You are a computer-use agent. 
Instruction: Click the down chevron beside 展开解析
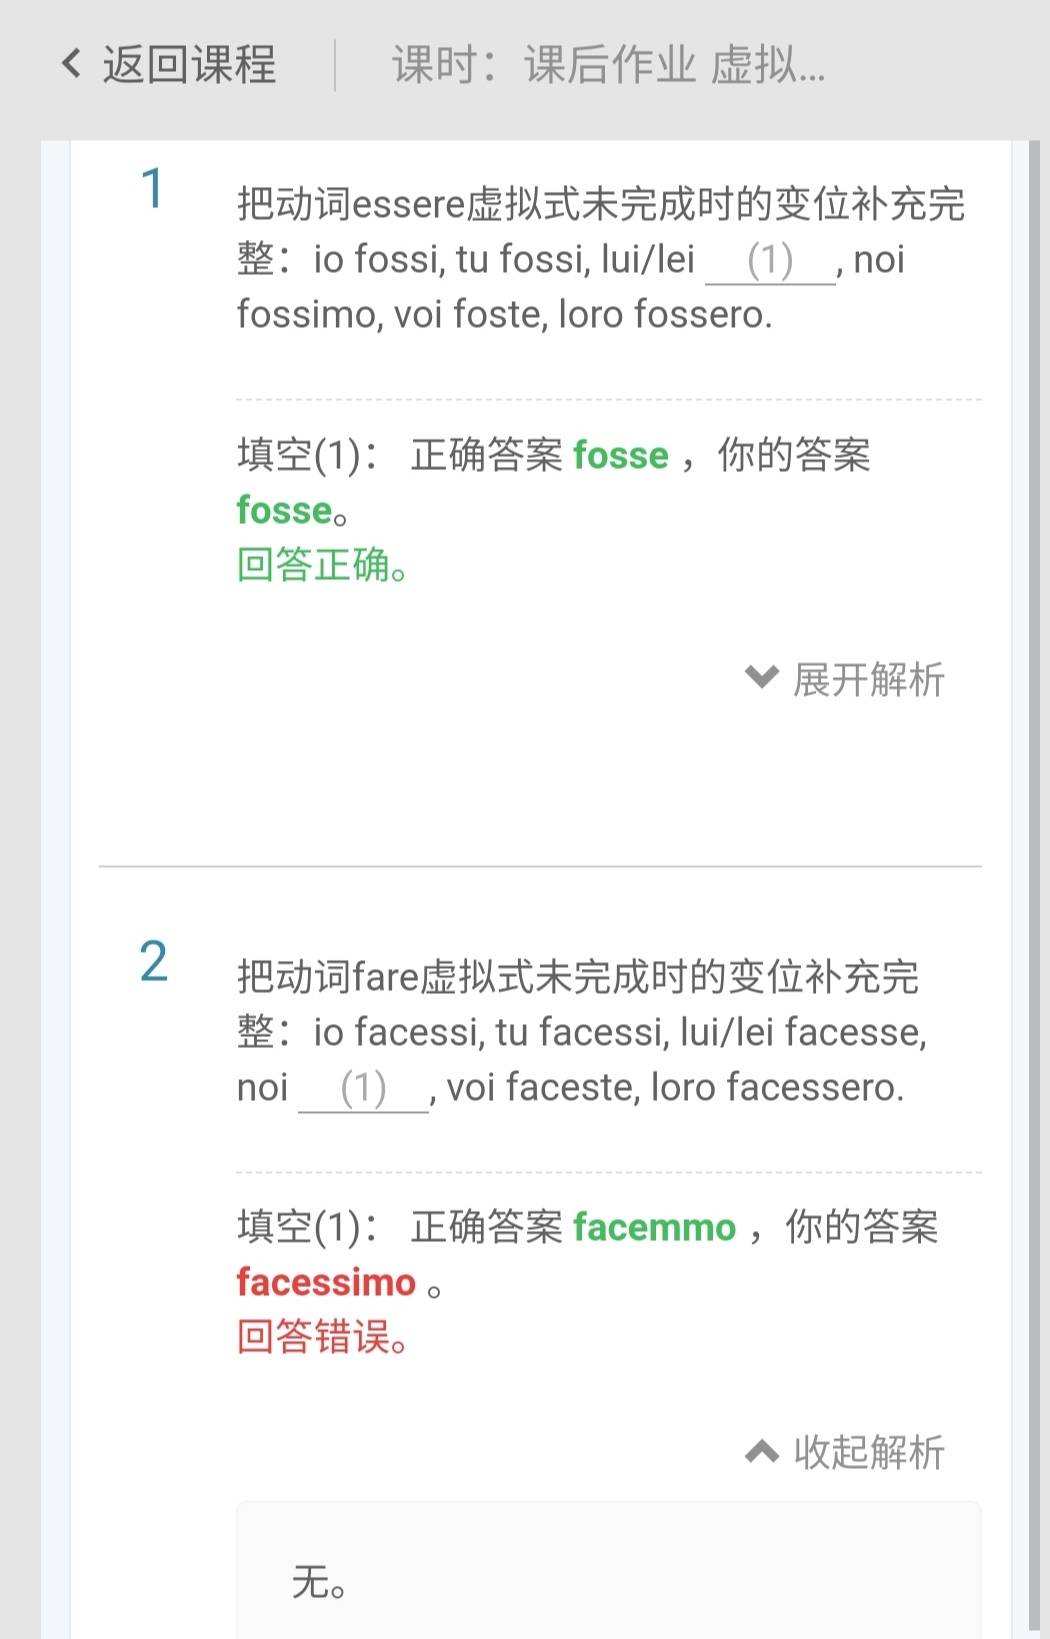click(x=762, y=678)
